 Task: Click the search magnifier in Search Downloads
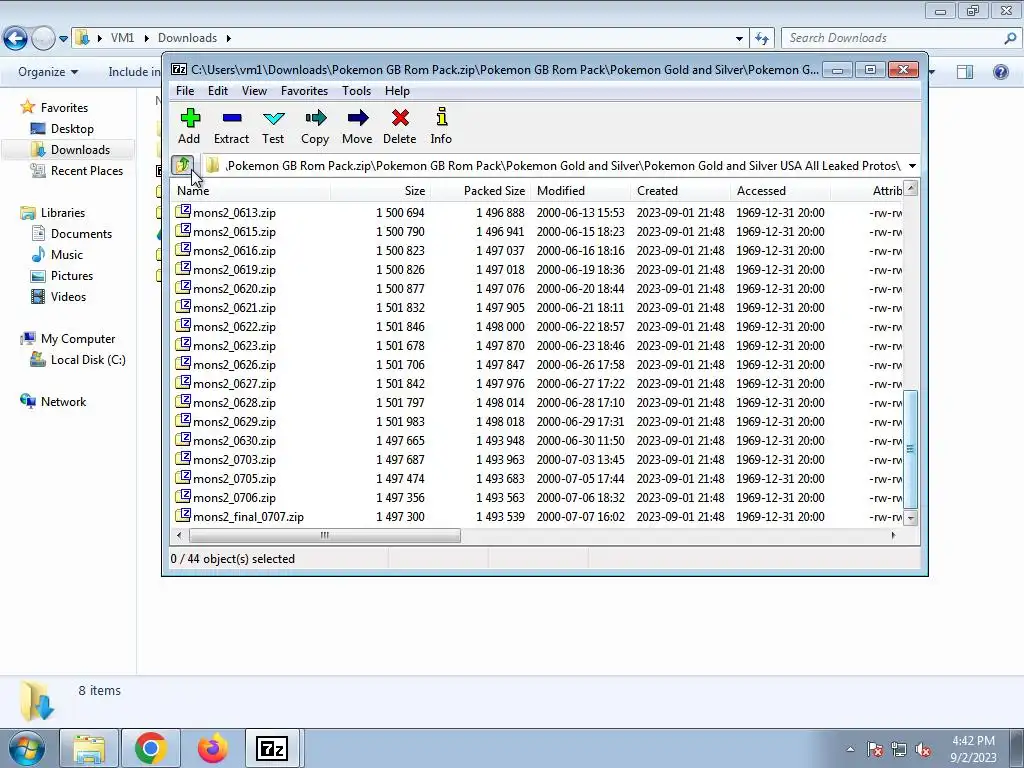(1010, 38)
